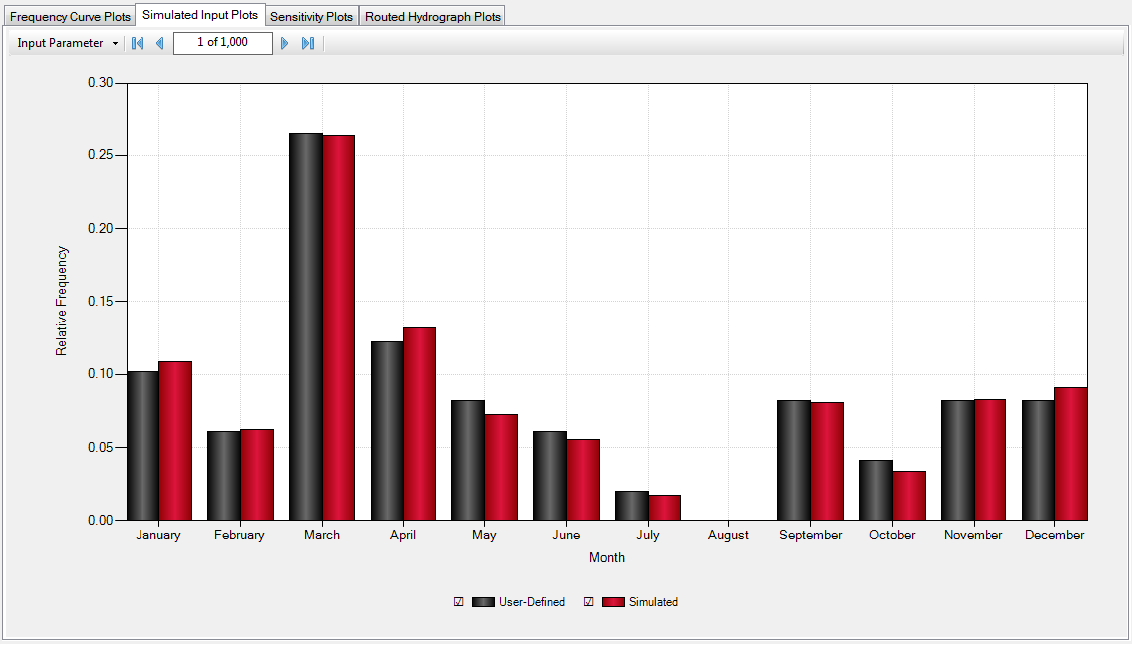Advance to the next plot record
Image resolution: width=1132 pixels, height=645 pixels.
coord(285,43)
